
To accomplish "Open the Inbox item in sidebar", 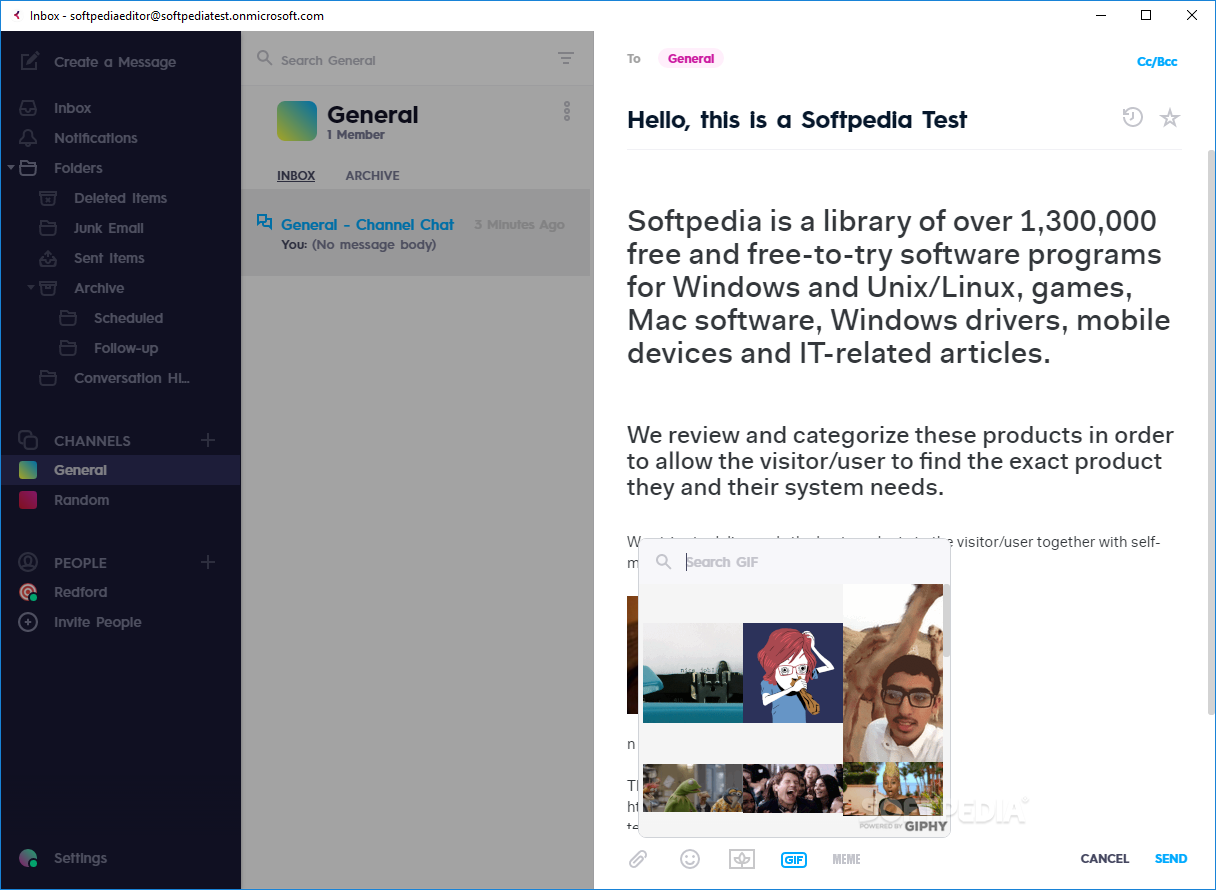I will 72,108.
